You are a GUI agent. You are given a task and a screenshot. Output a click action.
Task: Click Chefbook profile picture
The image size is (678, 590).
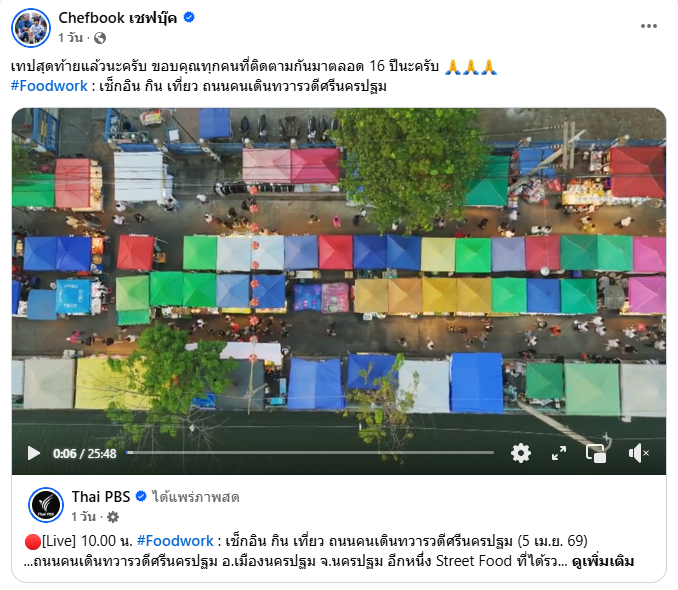31,28
